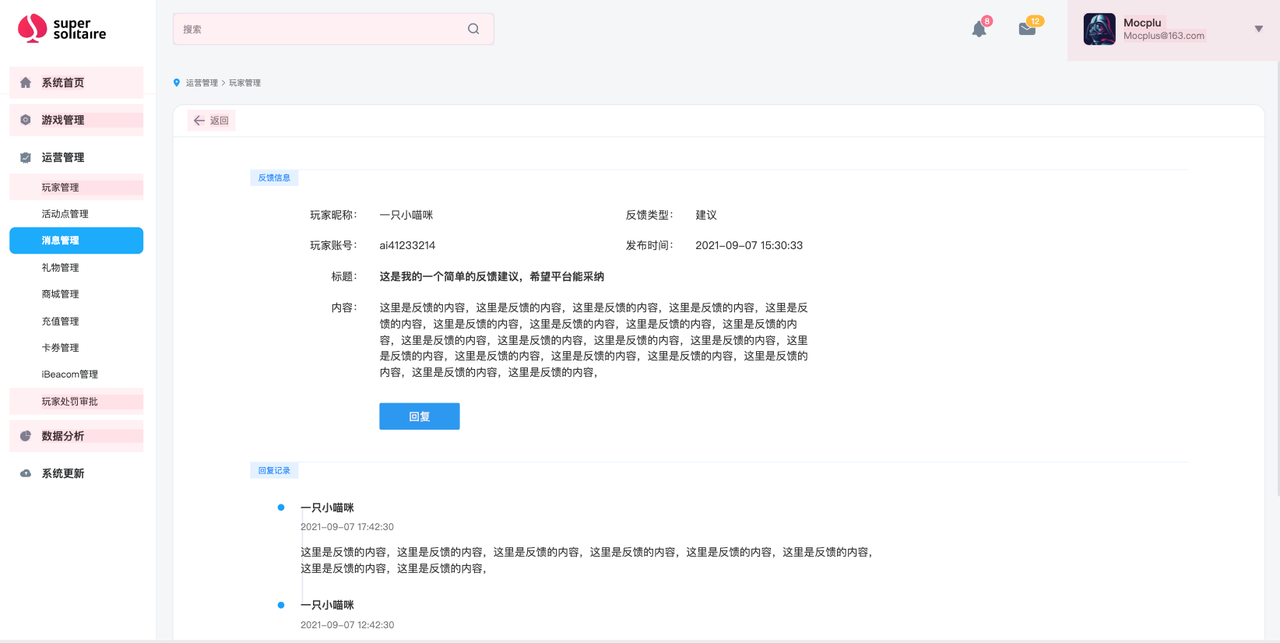This screenshot has width=1280, height=643.
Task: Select 玩家管理 submenu item
Action: point(76,187)
